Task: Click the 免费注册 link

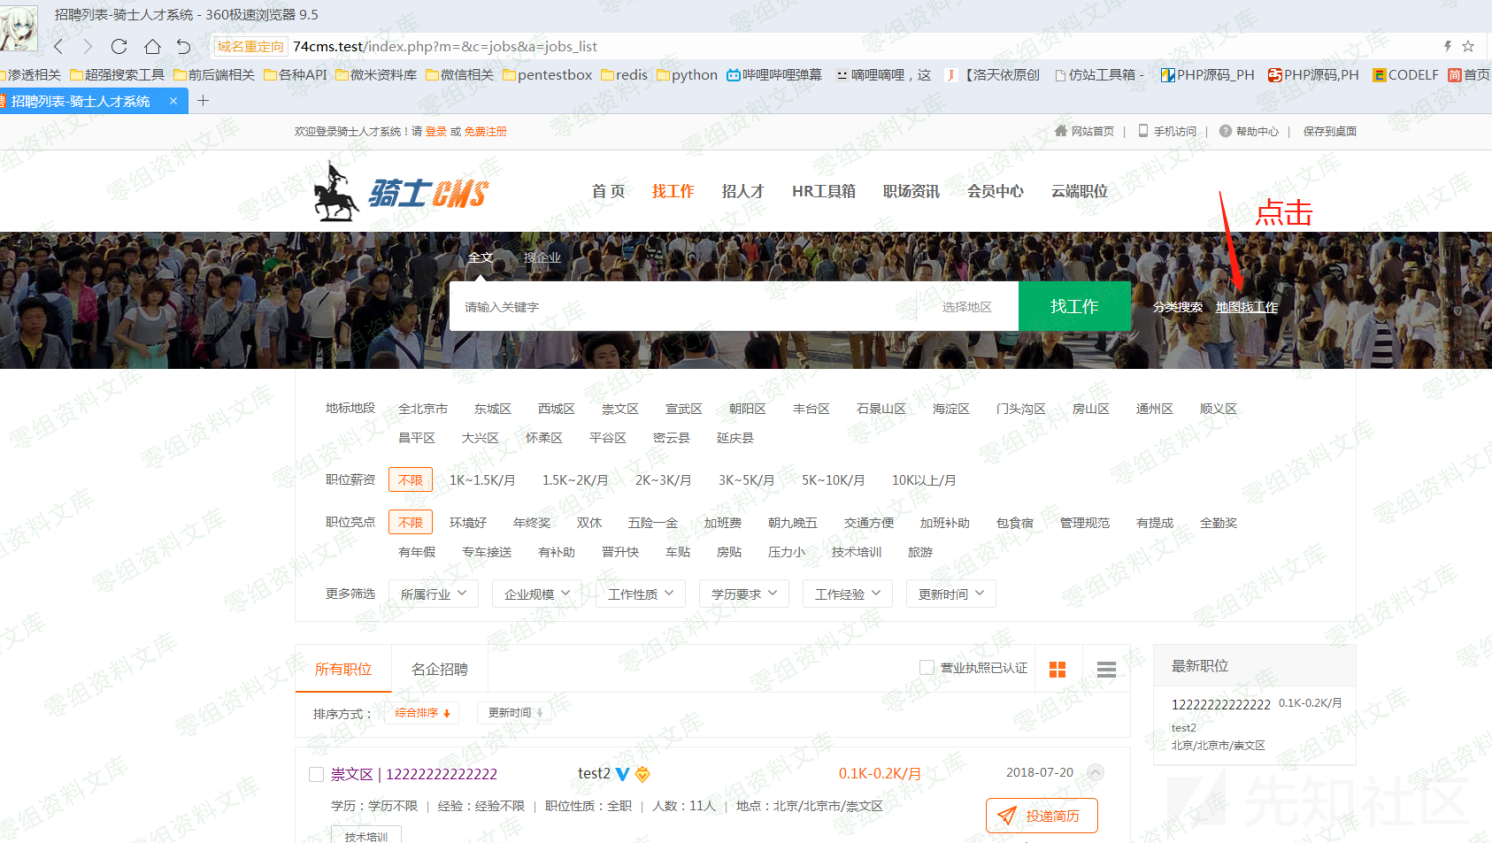Action: coord(486,131)
